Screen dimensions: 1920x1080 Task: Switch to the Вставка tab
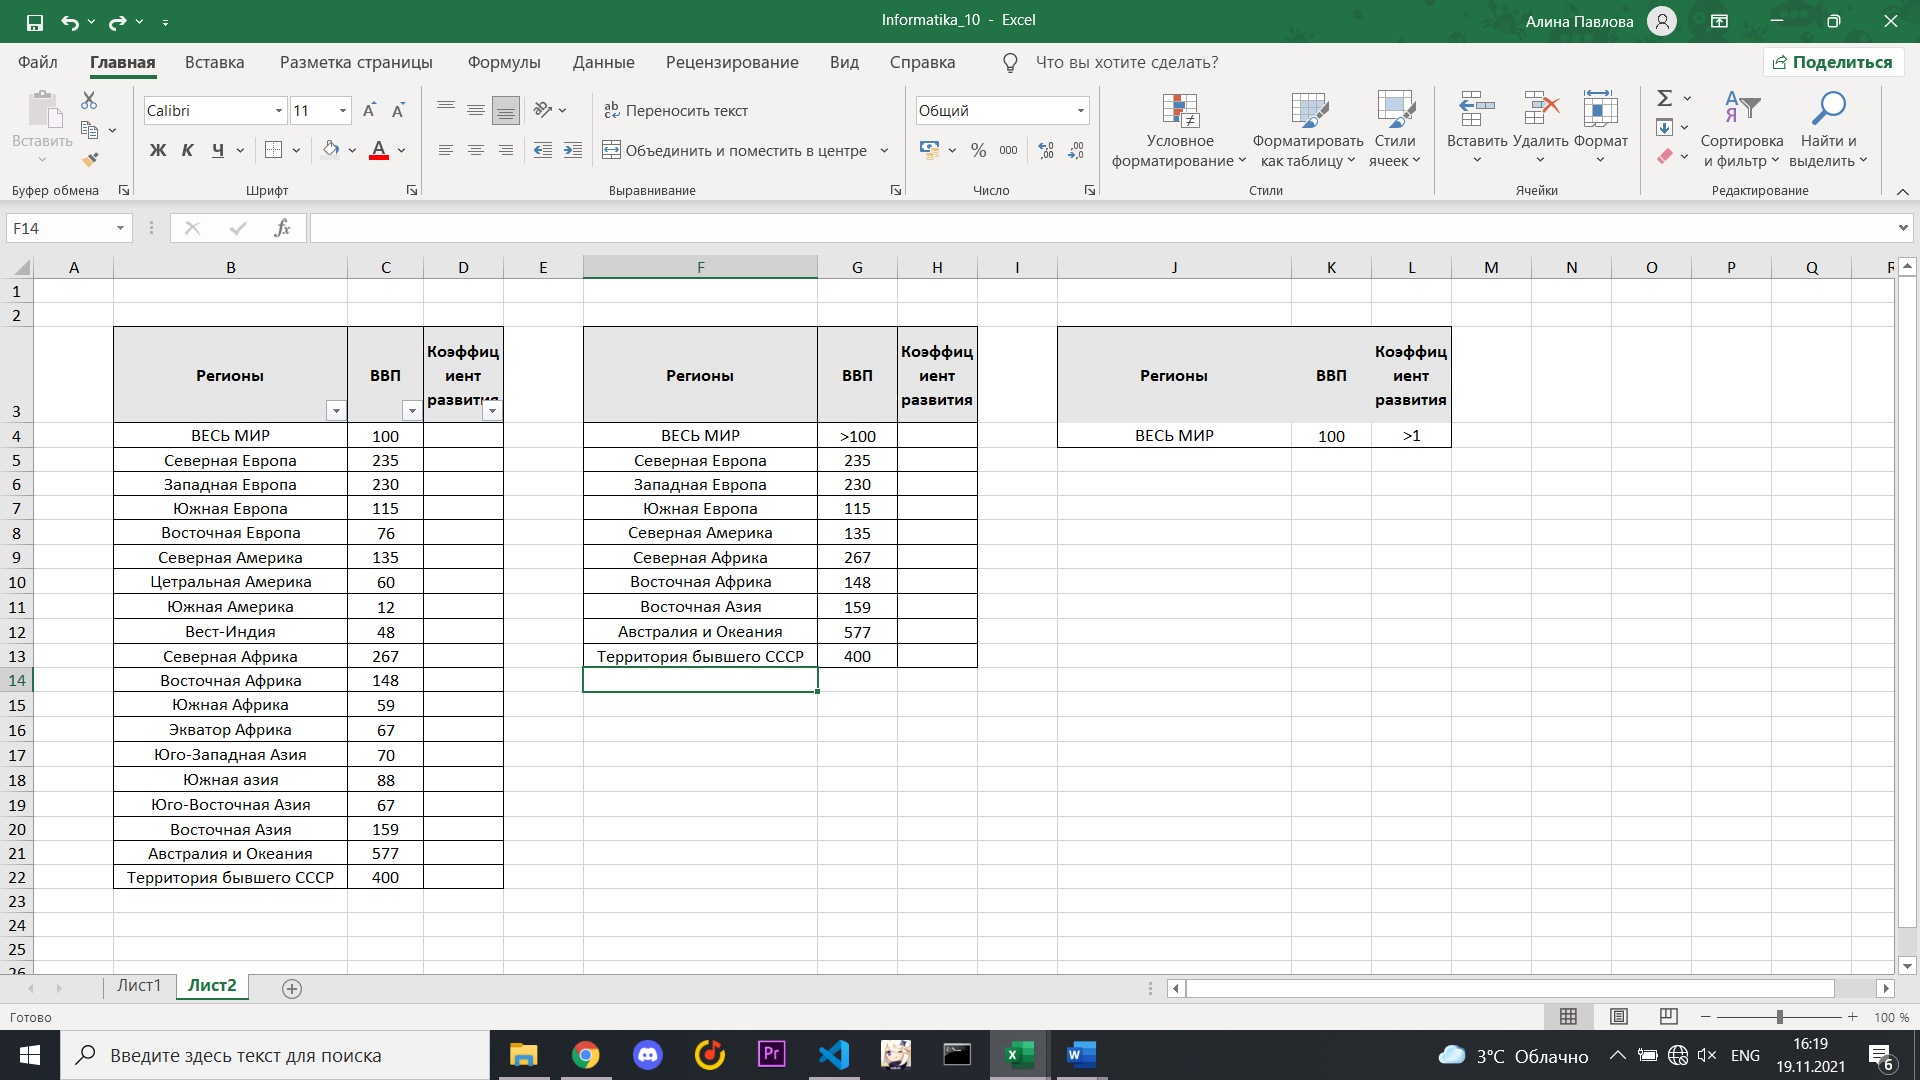pos(214,62)
